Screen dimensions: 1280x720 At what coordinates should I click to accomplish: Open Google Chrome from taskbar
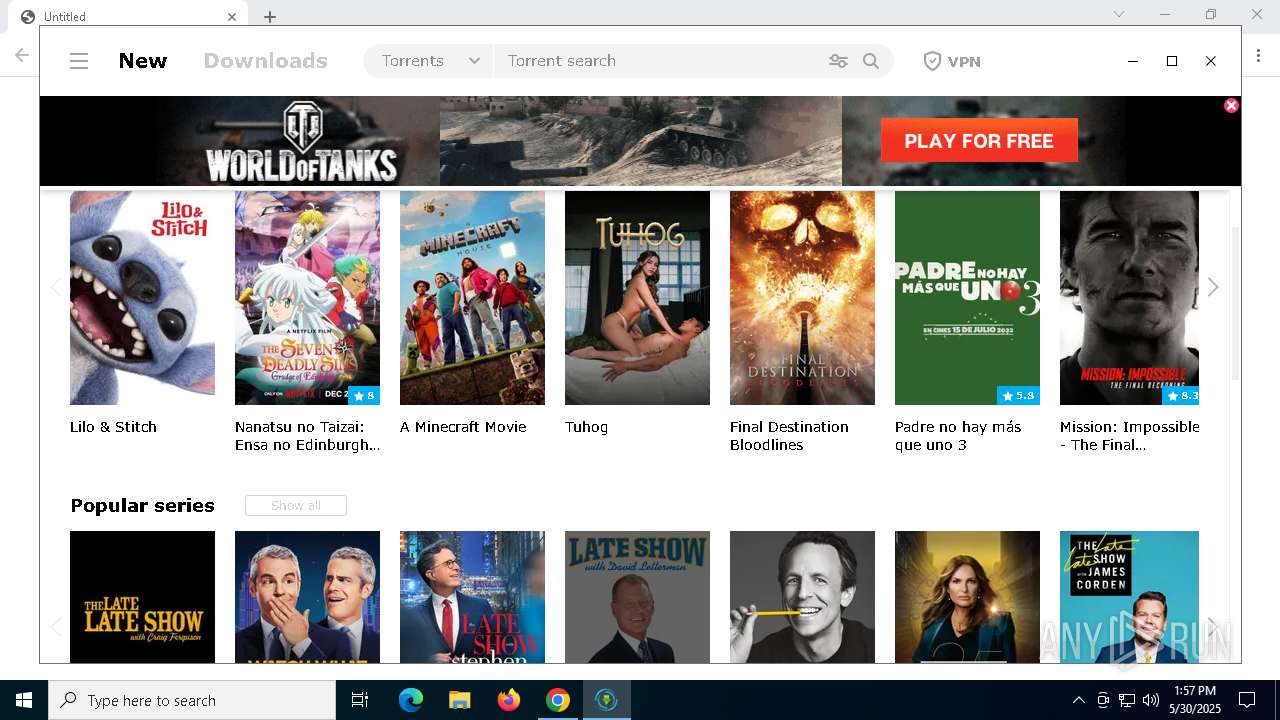[557, 700]
